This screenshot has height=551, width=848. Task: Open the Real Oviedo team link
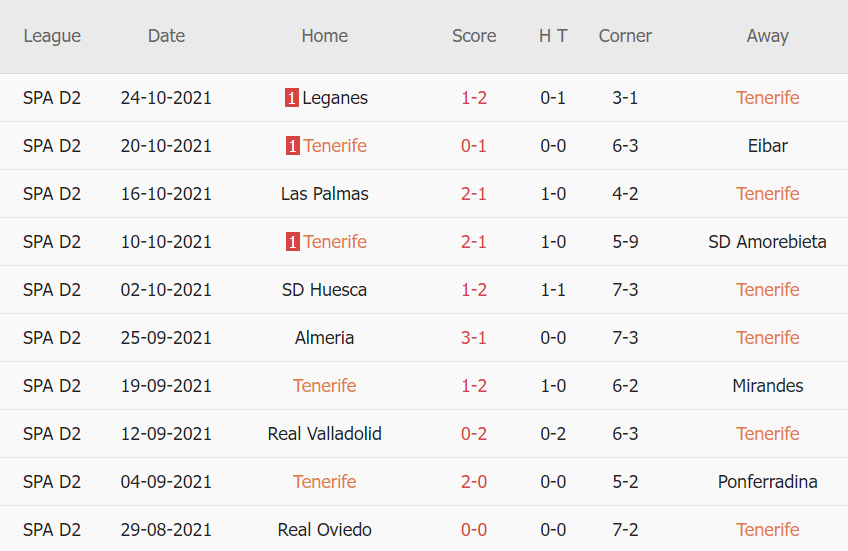325,530
